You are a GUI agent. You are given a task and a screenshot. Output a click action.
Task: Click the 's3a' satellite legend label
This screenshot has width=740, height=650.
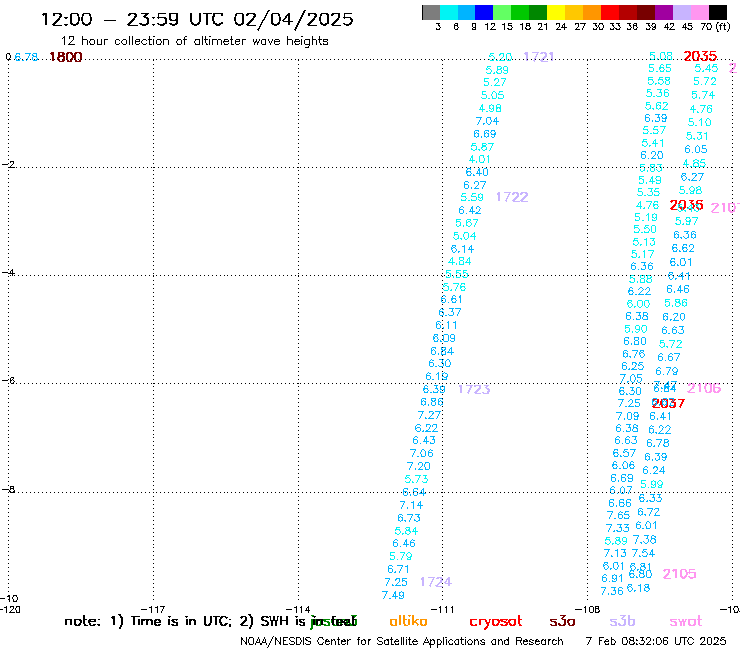[x=562, y=621]
